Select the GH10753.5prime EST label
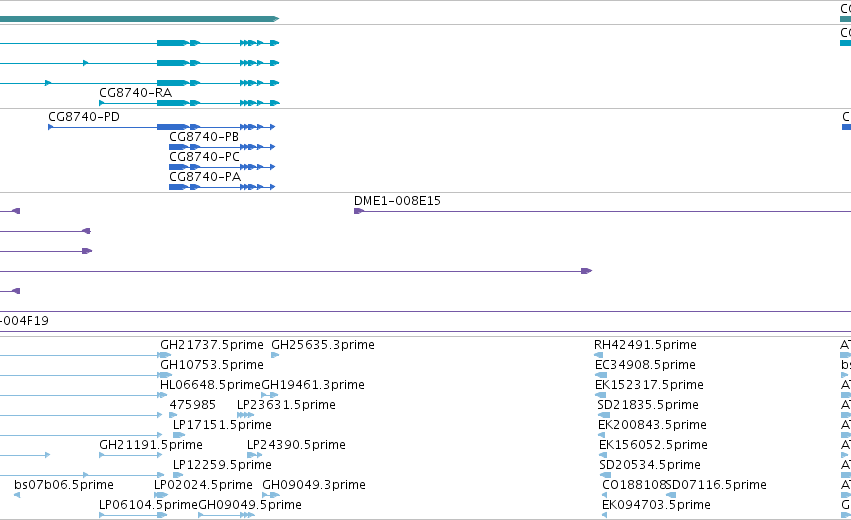This screenshot has width=851, height=520. pyautogui.click(x=212, y=365)
